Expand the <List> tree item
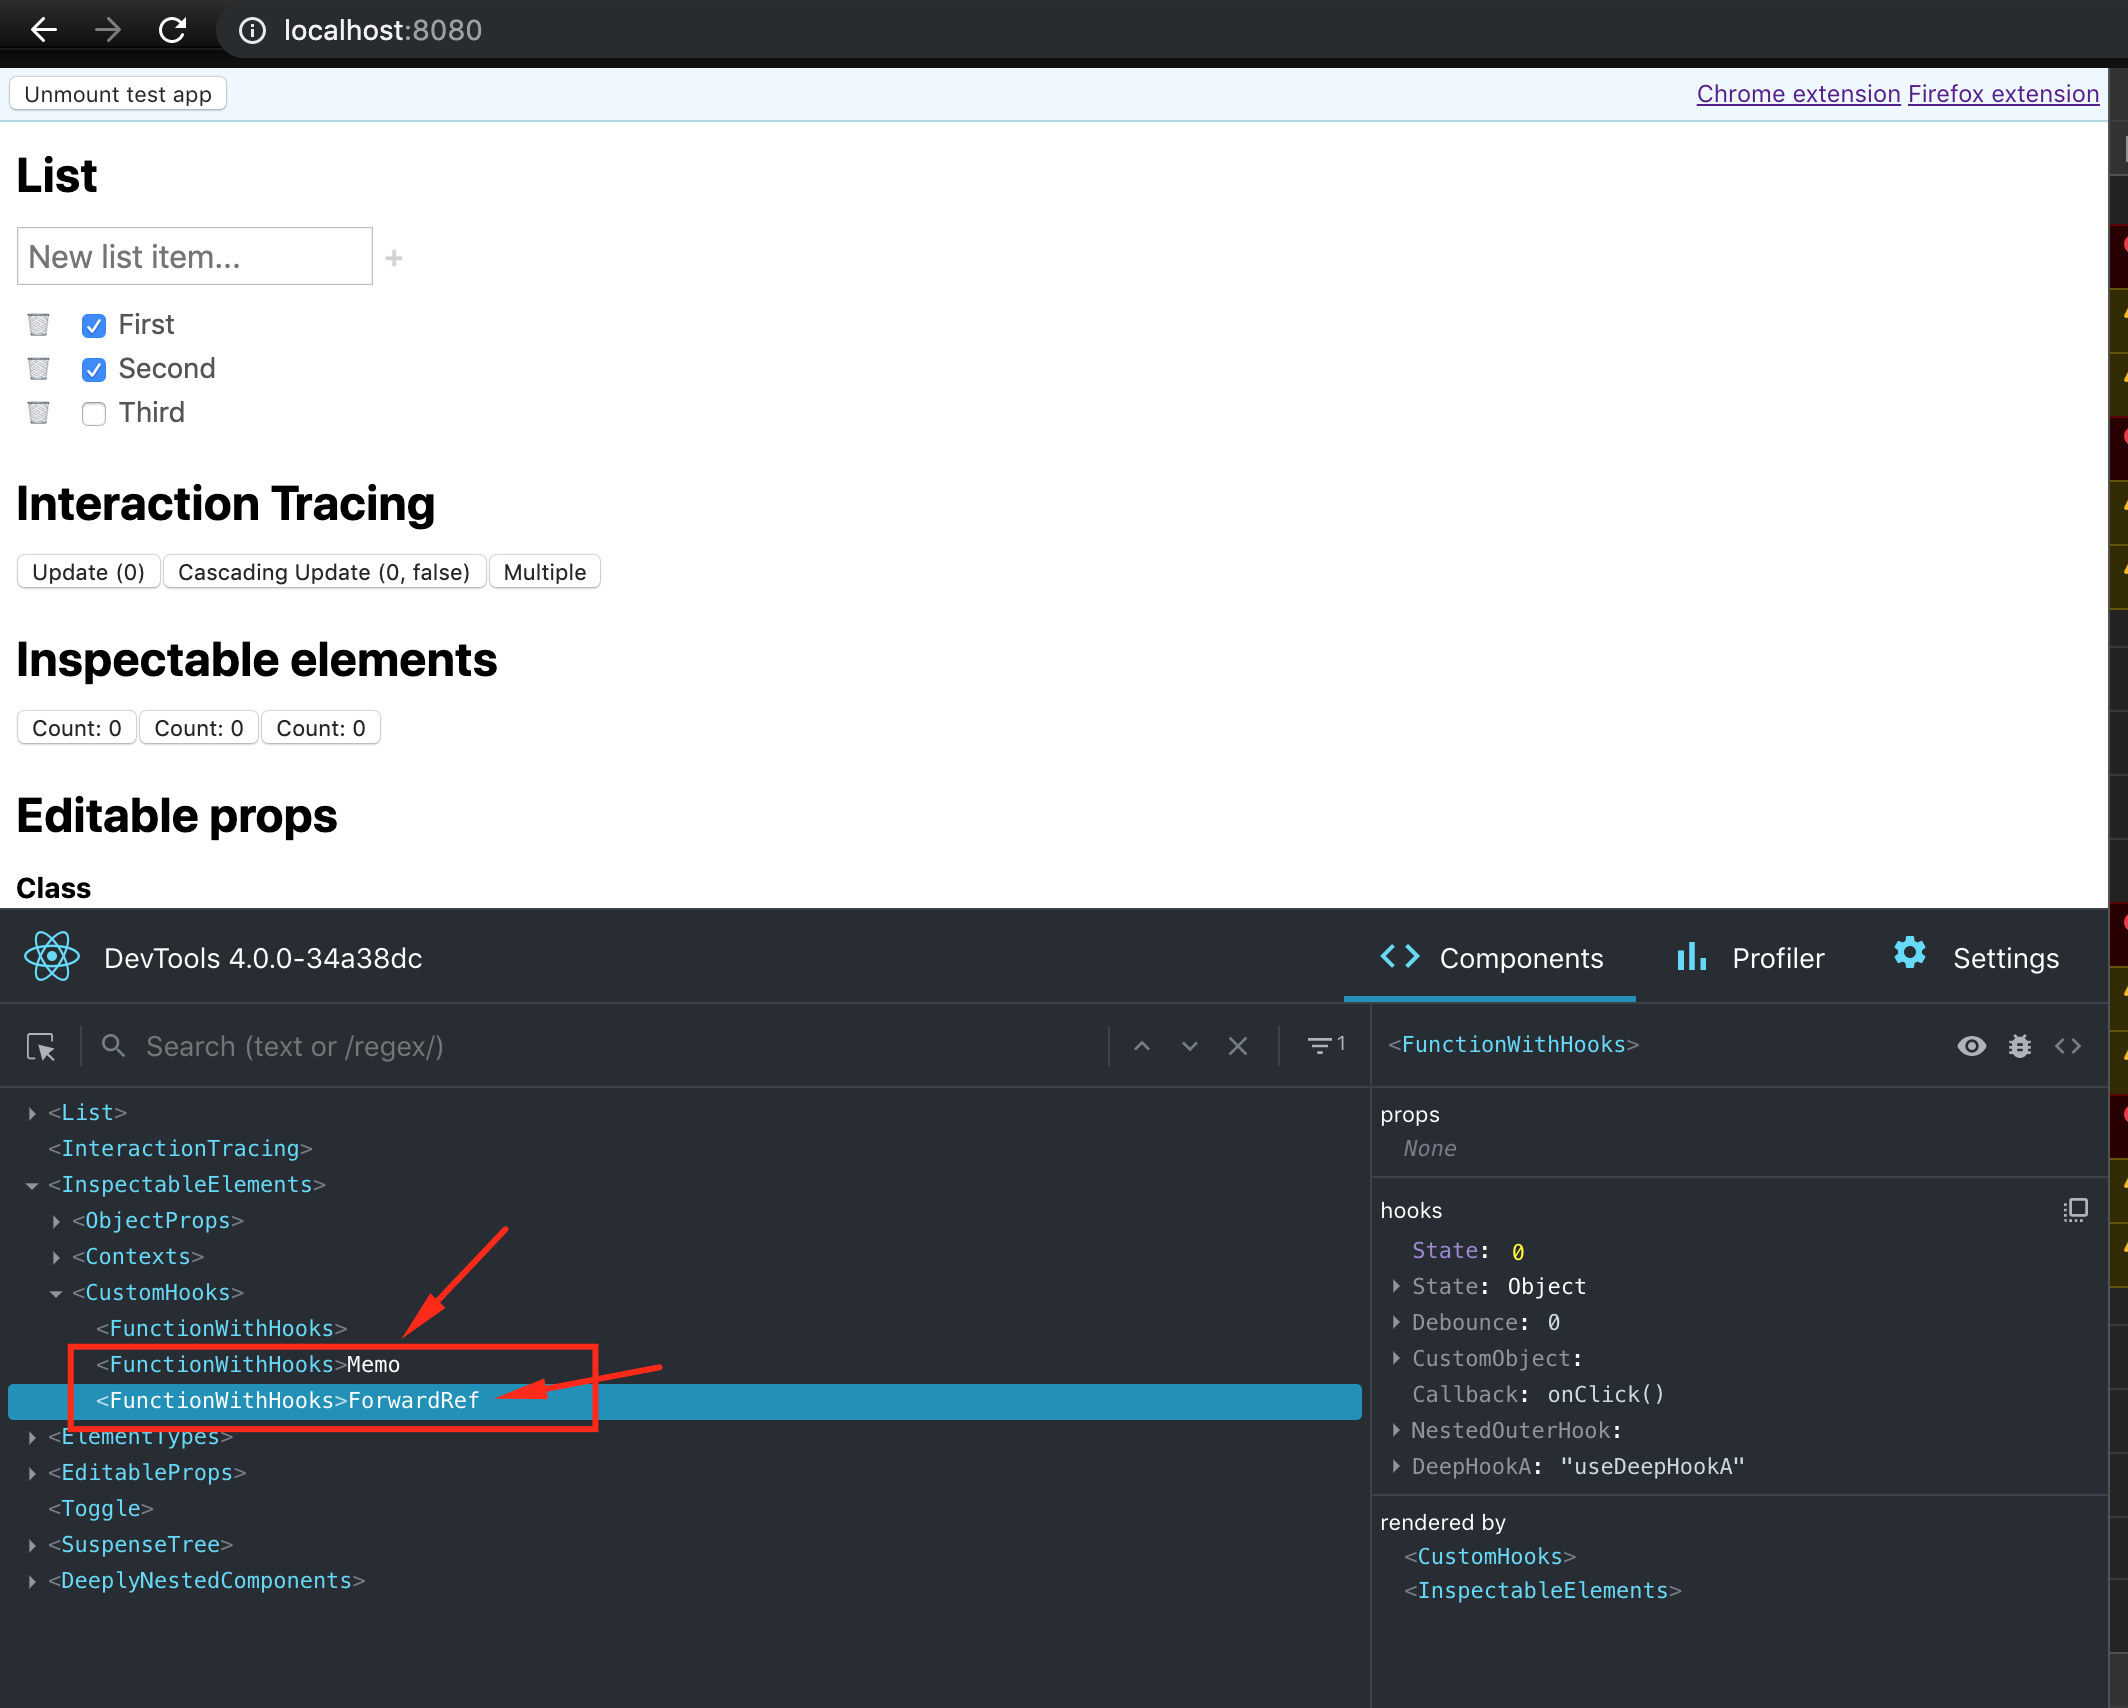The width and height of the screenshot is (2128, 1708). 30,1111
